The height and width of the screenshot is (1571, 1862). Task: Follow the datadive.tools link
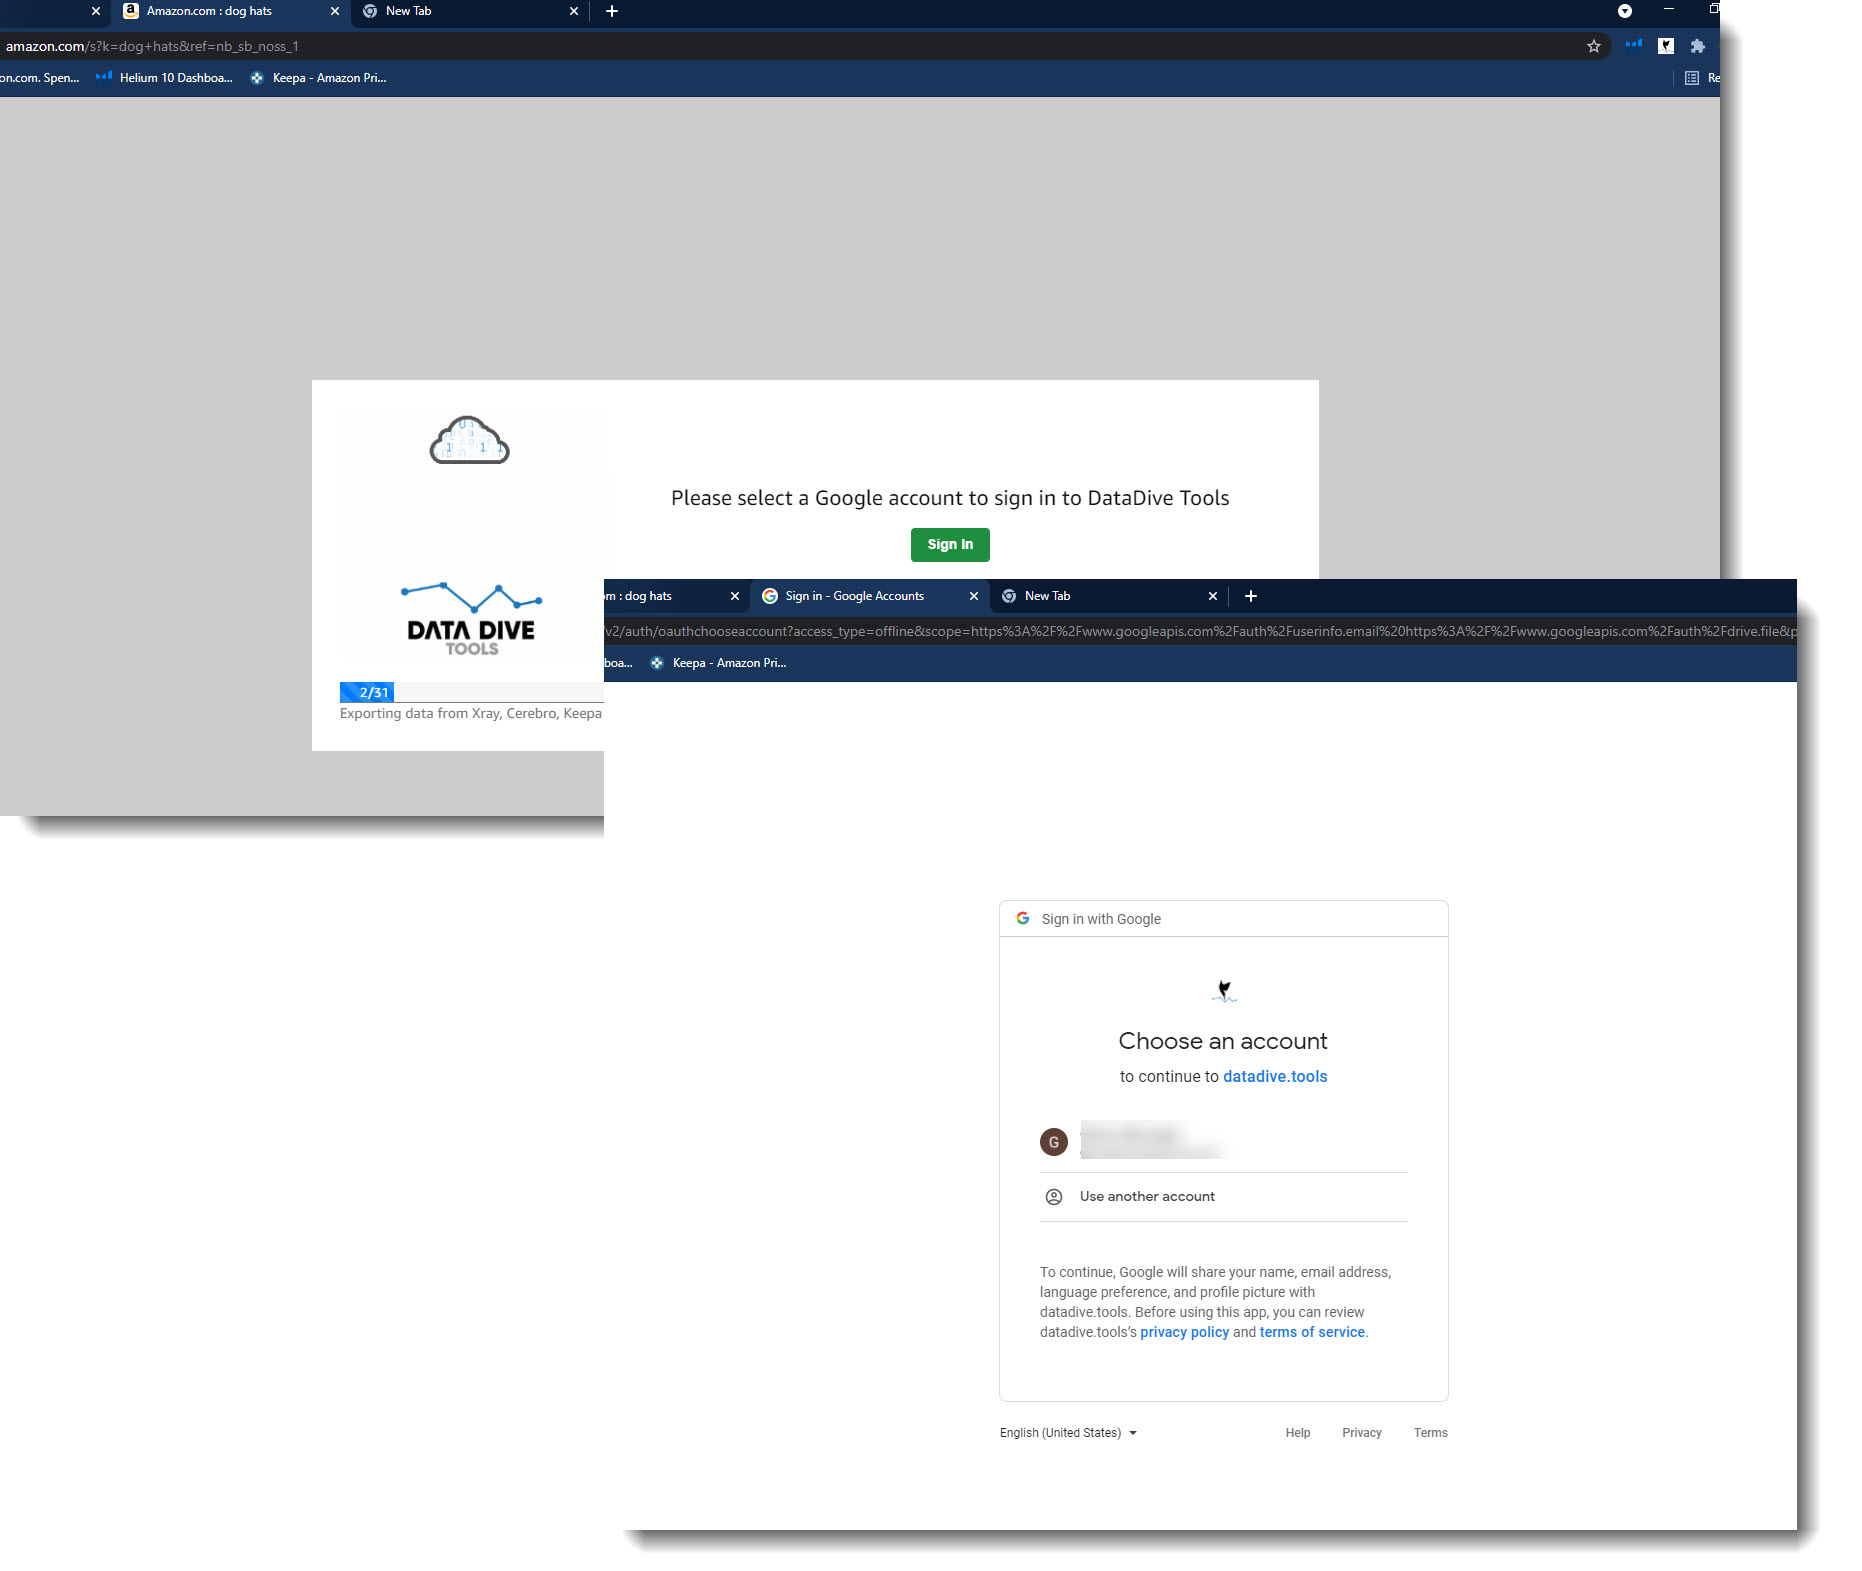(1275, 1076)
